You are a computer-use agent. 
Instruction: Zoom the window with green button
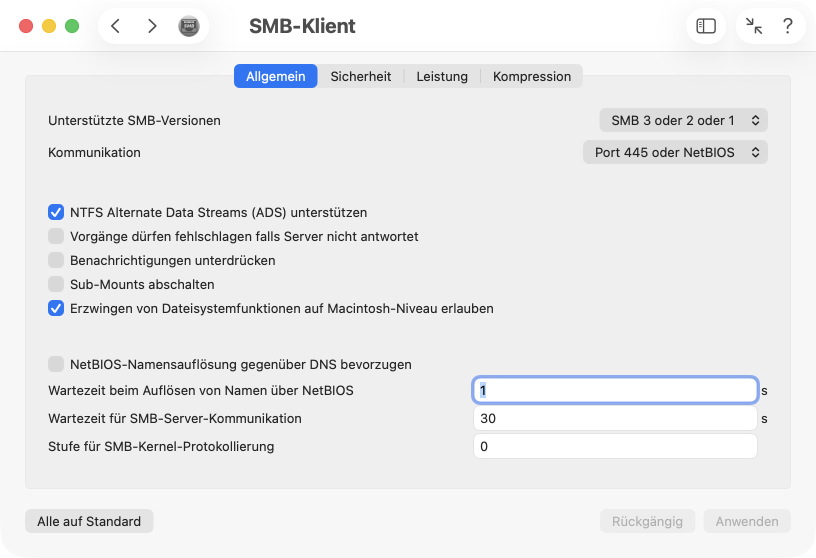(72, 26)
